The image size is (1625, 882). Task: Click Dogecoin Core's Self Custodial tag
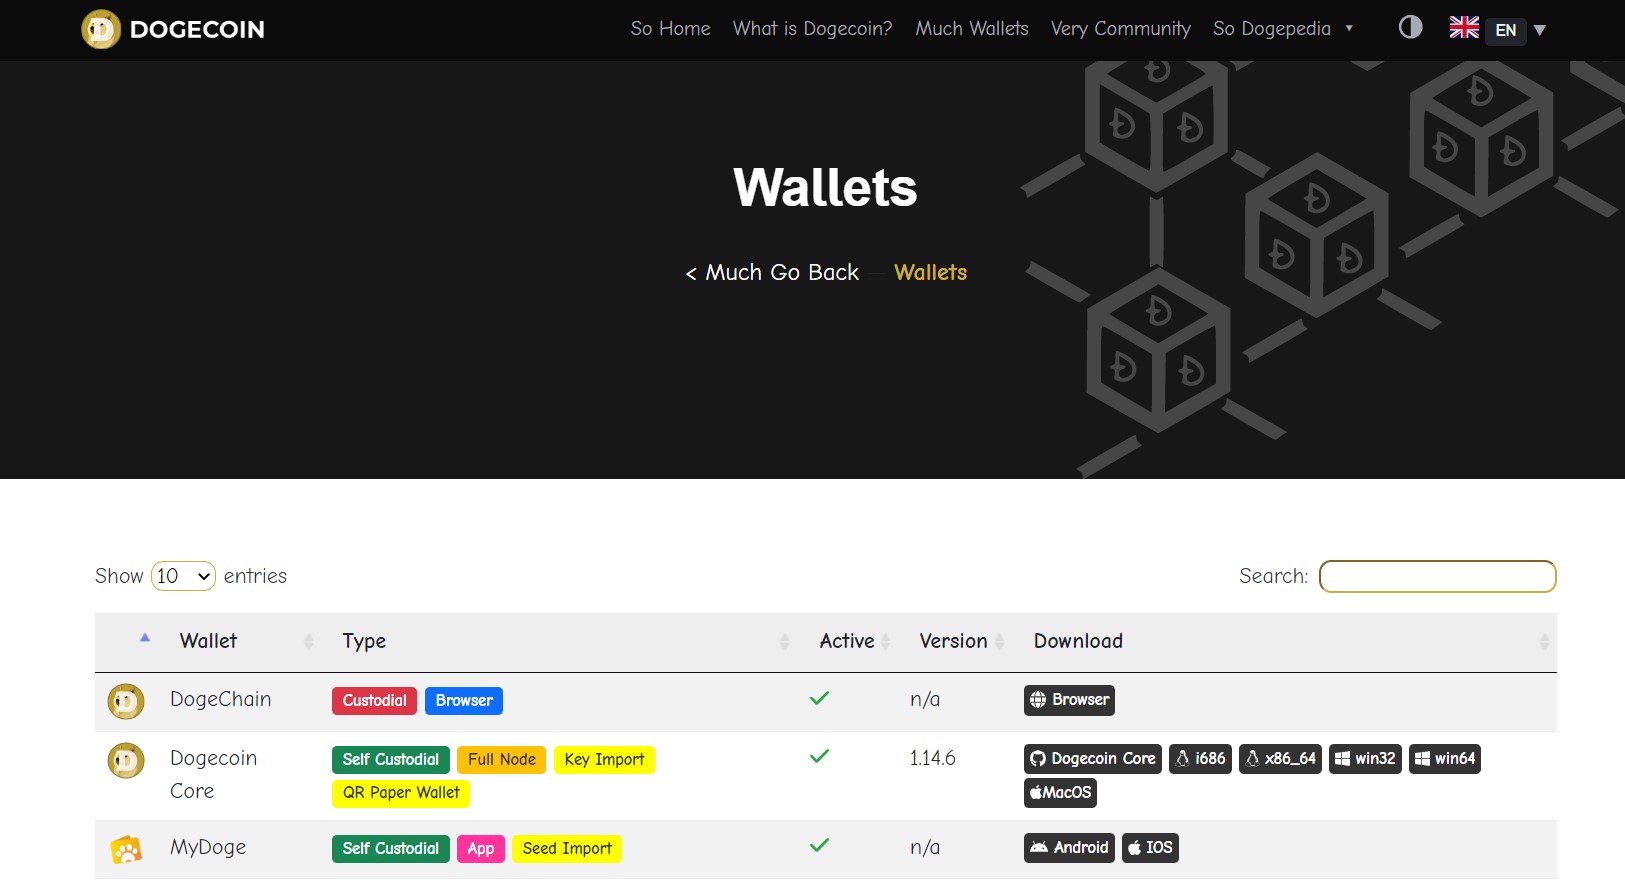(x=391, y=759)
